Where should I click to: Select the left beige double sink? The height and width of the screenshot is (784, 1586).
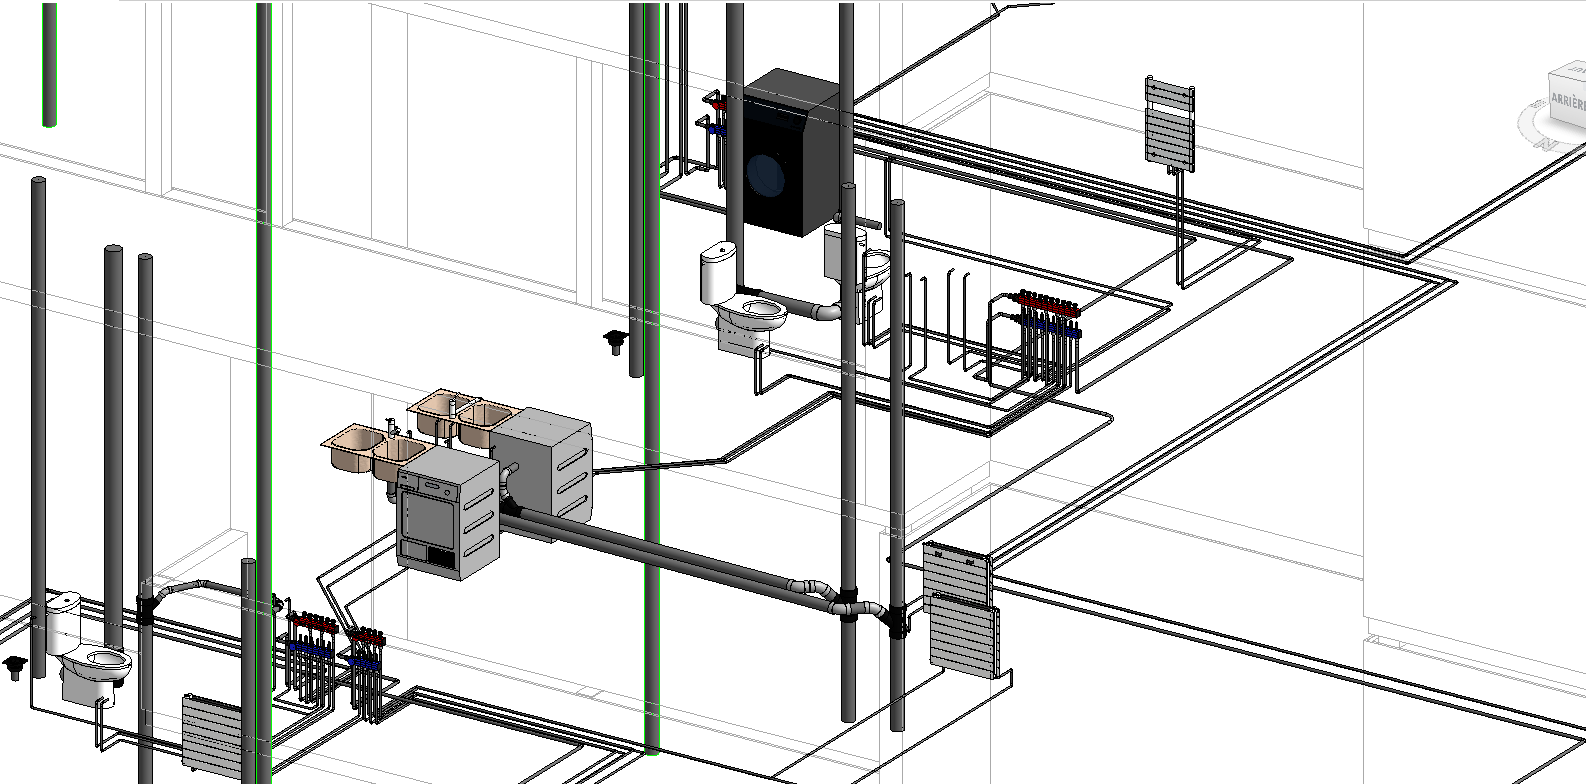(x=376, y=453)
